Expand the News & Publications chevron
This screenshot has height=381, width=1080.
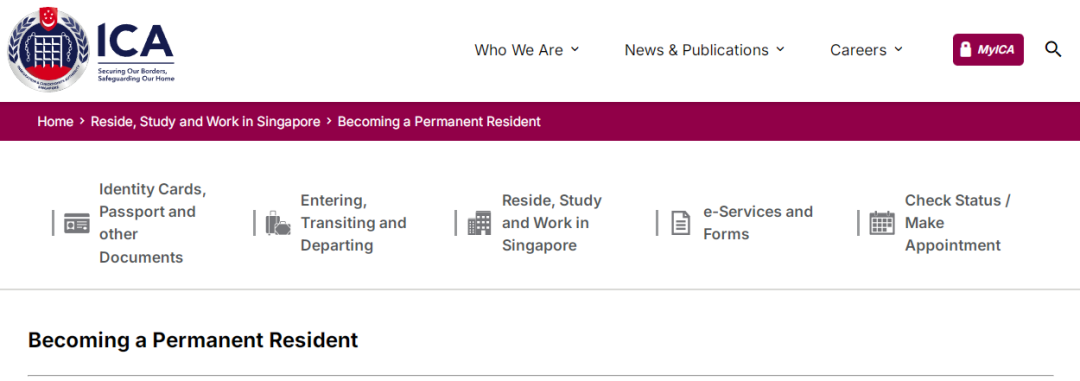[x=780, y=49]
